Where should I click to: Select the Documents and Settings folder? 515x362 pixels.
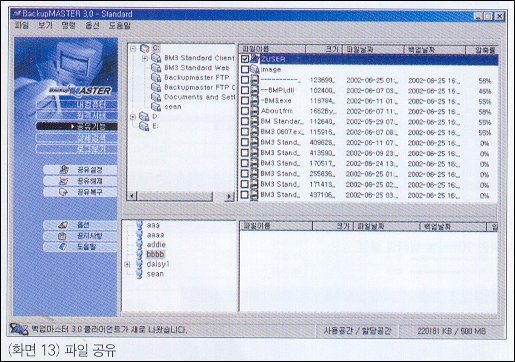200,97
